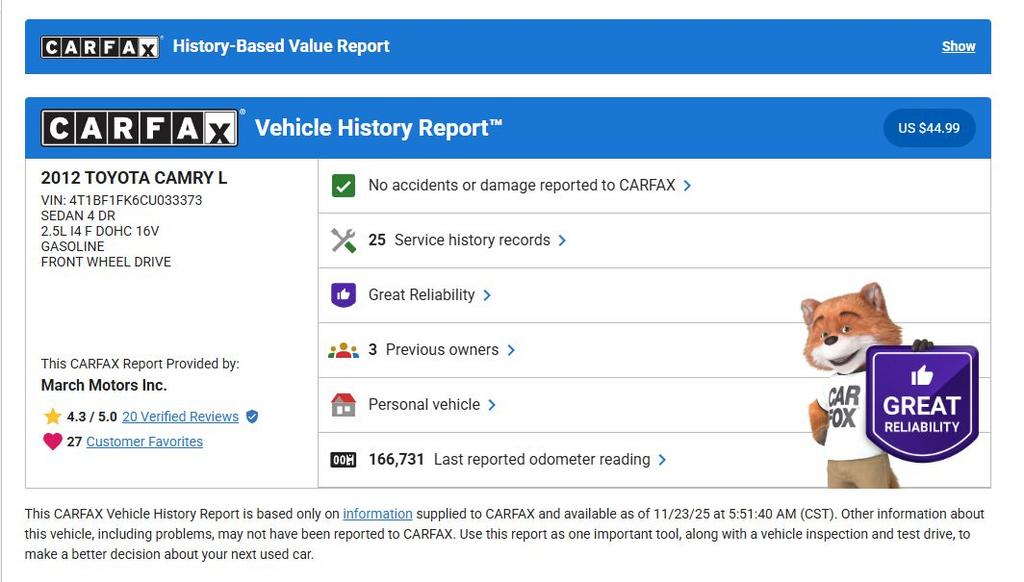Open the Customer Favorites link
Screen dimensions: 1024x582
click(144, 441)
